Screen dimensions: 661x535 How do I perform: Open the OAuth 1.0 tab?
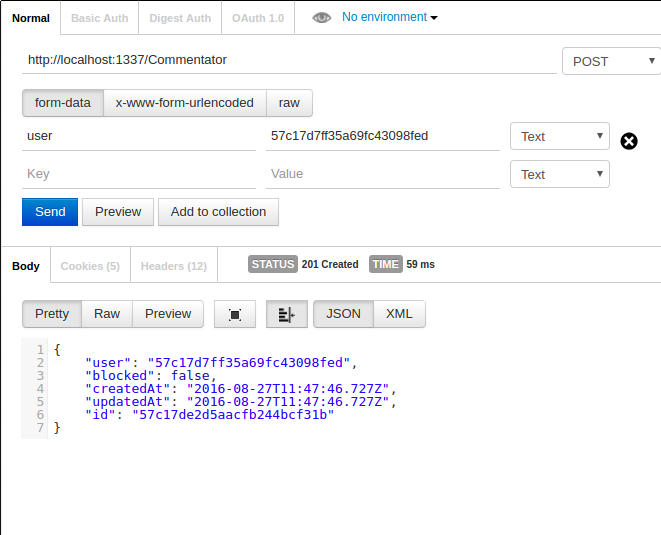258,18
